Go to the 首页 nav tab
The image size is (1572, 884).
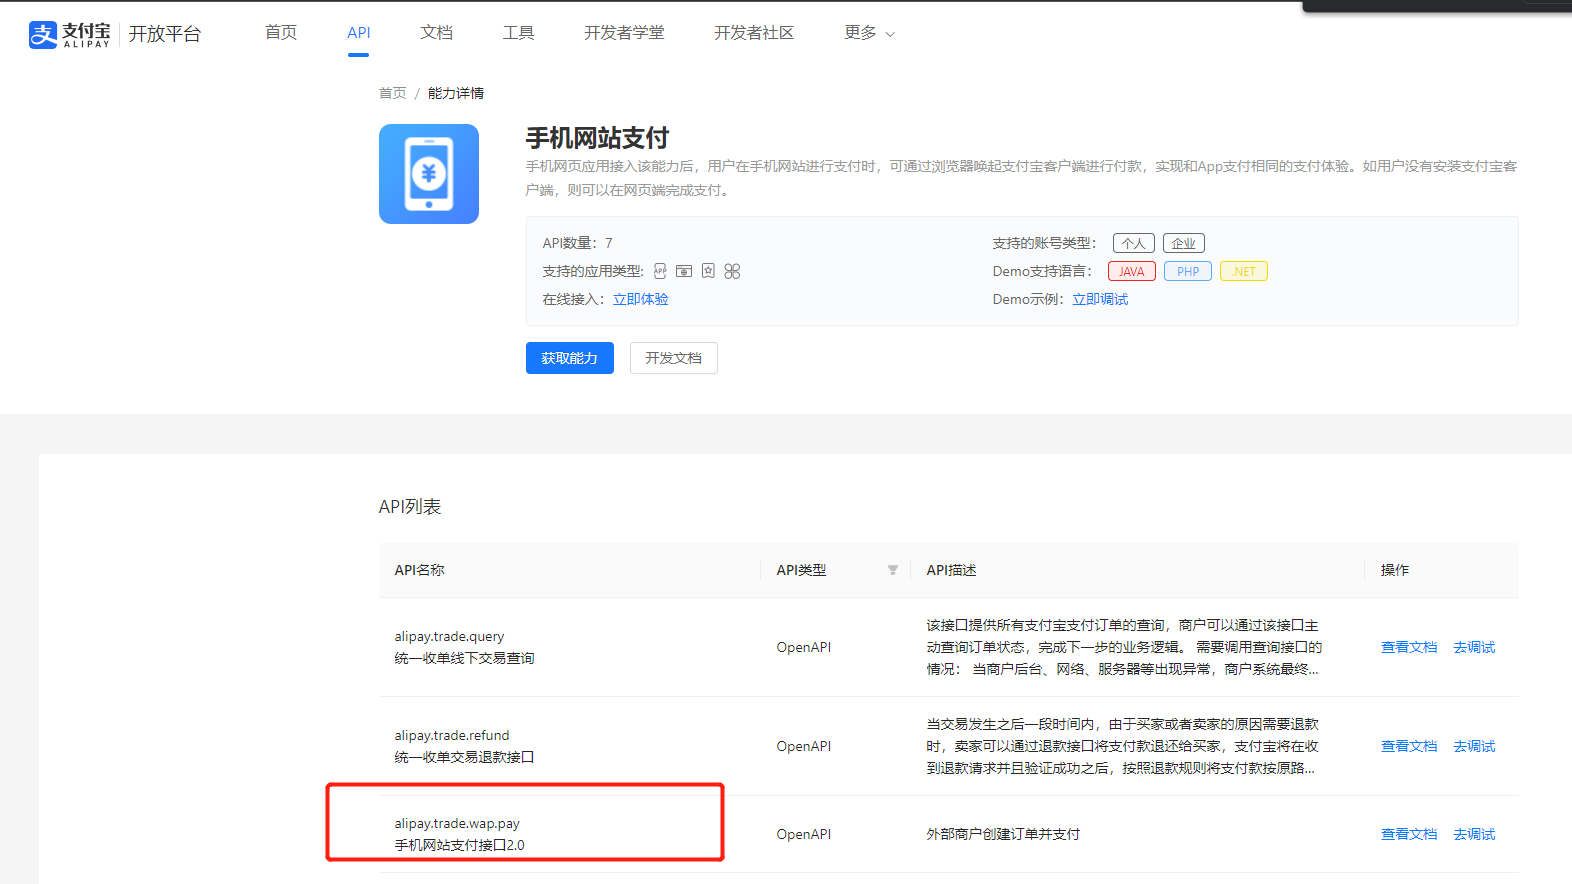coord(281,33)
